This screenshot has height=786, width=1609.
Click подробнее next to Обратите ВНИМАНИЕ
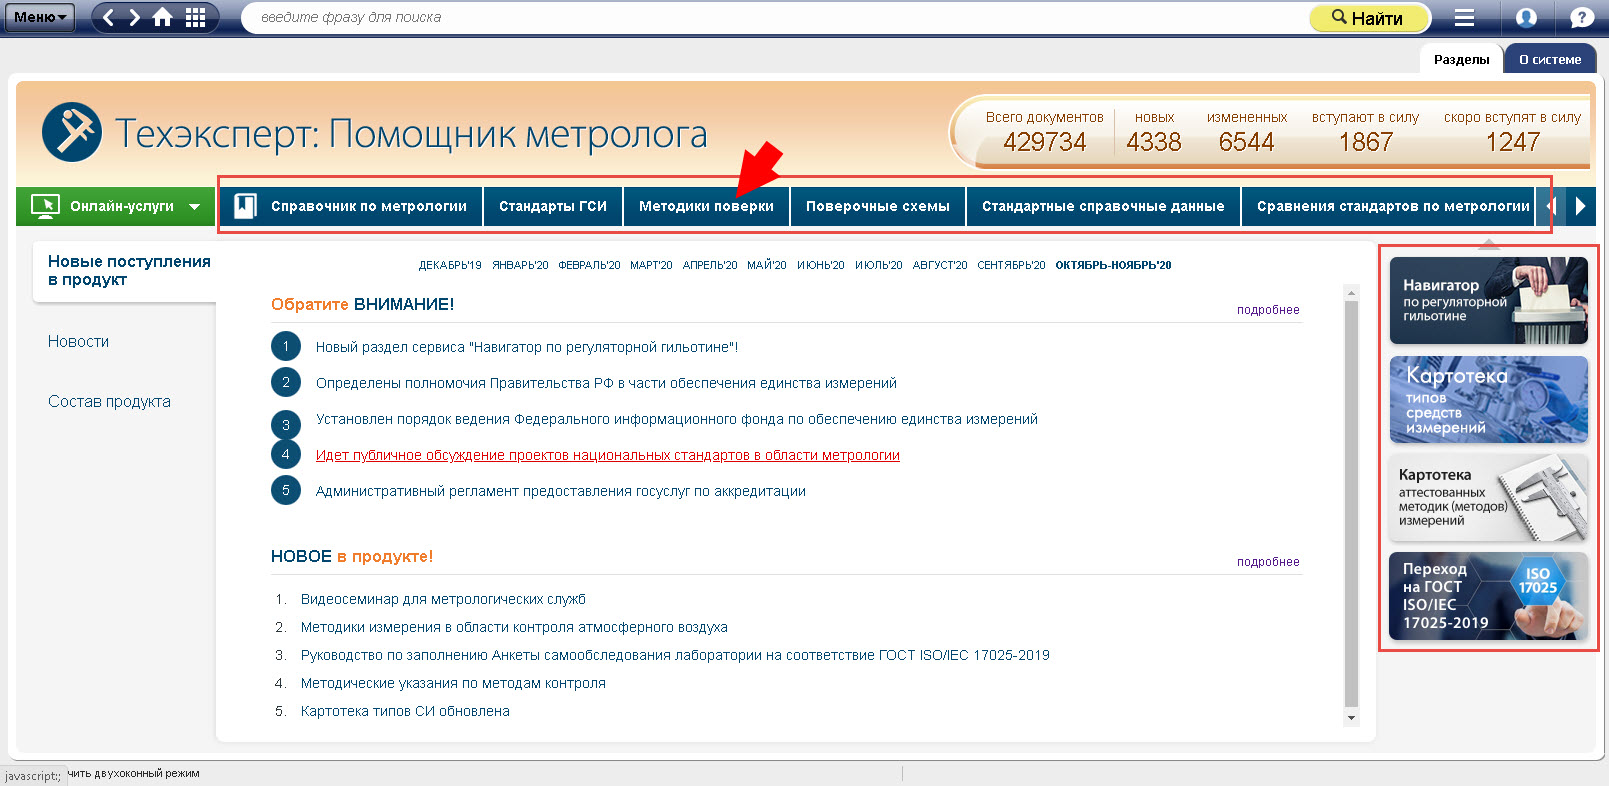(1268, 310)
